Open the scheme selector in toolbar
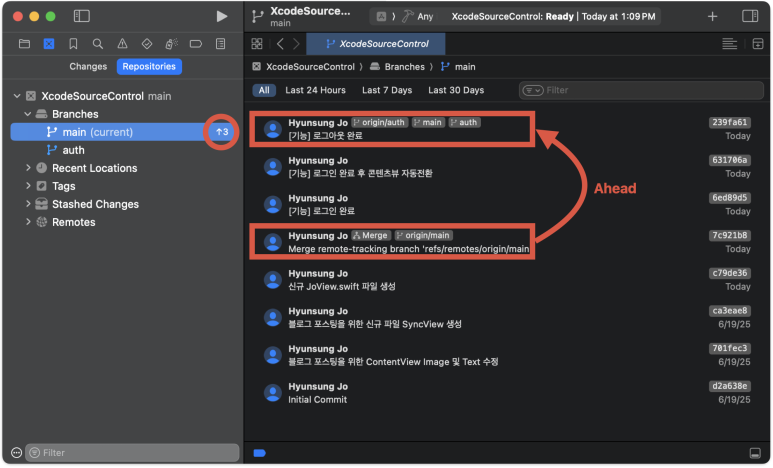The height and width of the screenshot is (468, 773). coord(381,16)
